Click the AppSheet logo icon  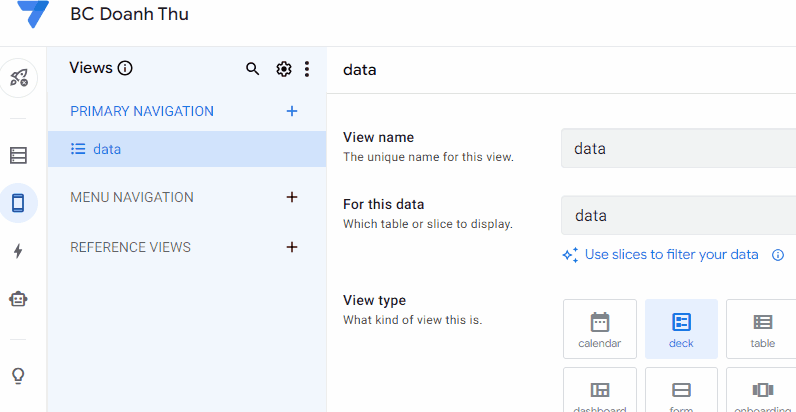(33, 13)
